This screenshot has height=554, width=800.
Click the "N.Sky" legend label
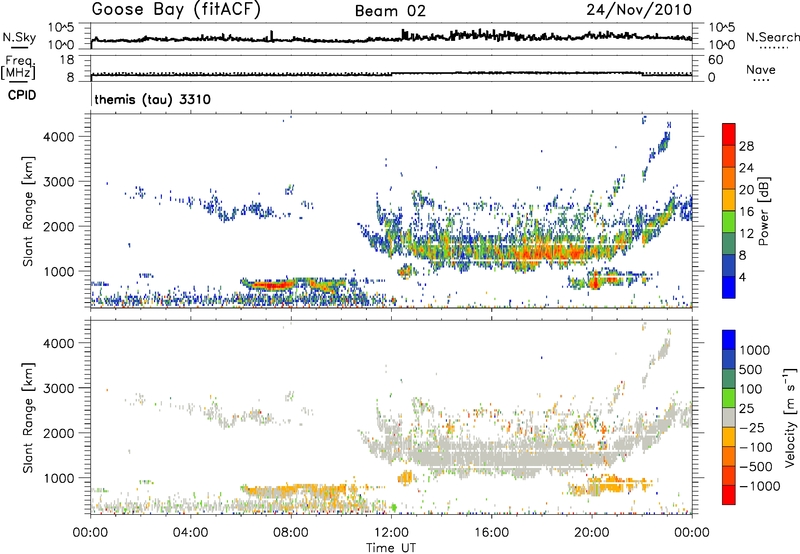(x=19, y=38)
